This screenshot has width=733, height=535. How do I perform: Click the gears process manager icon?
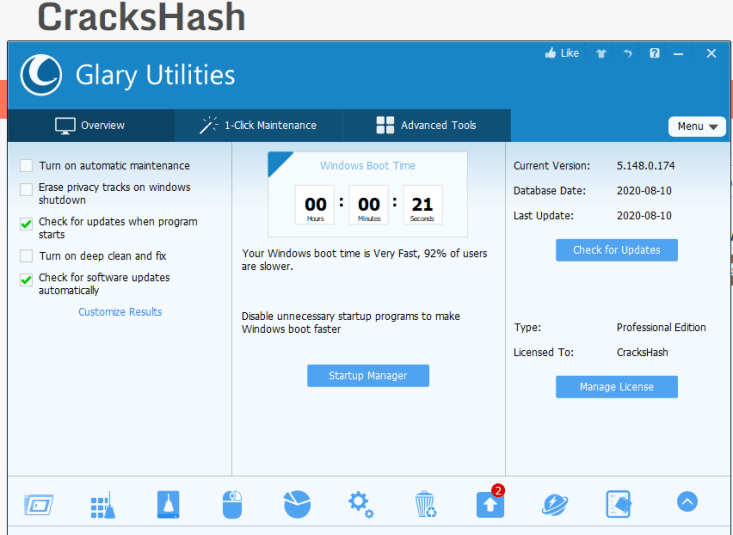click(x=361, y=503)
